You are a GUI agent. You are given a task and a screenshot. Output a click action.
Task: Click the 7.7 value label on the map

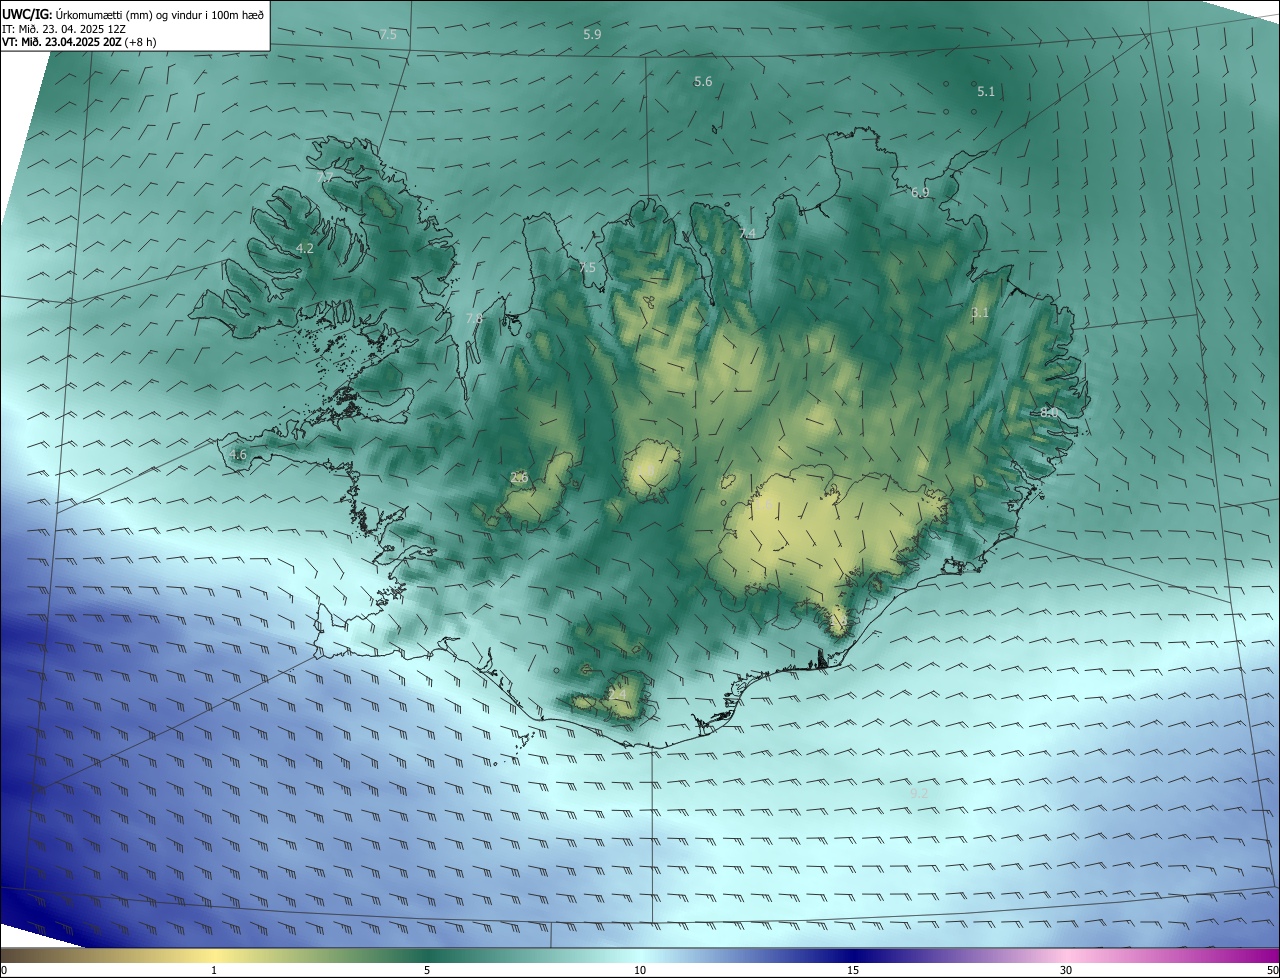[325, 177]
